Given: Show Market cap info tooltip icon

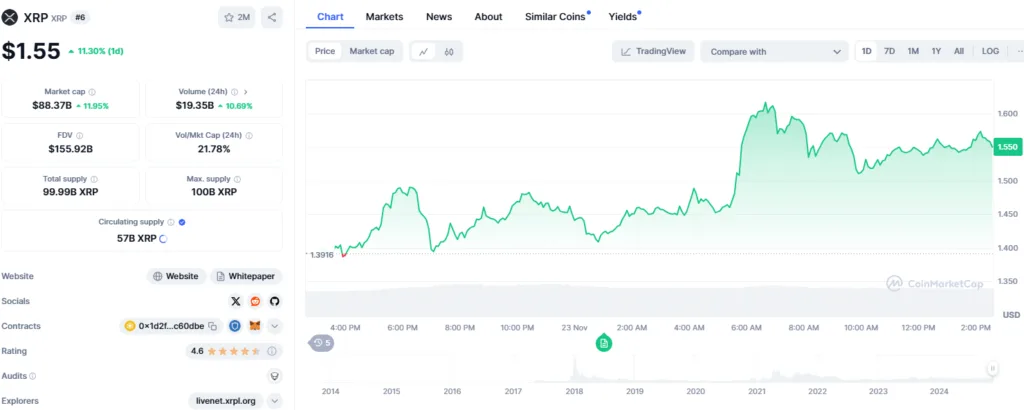Looking at the screenshot, I should (92, 92).
